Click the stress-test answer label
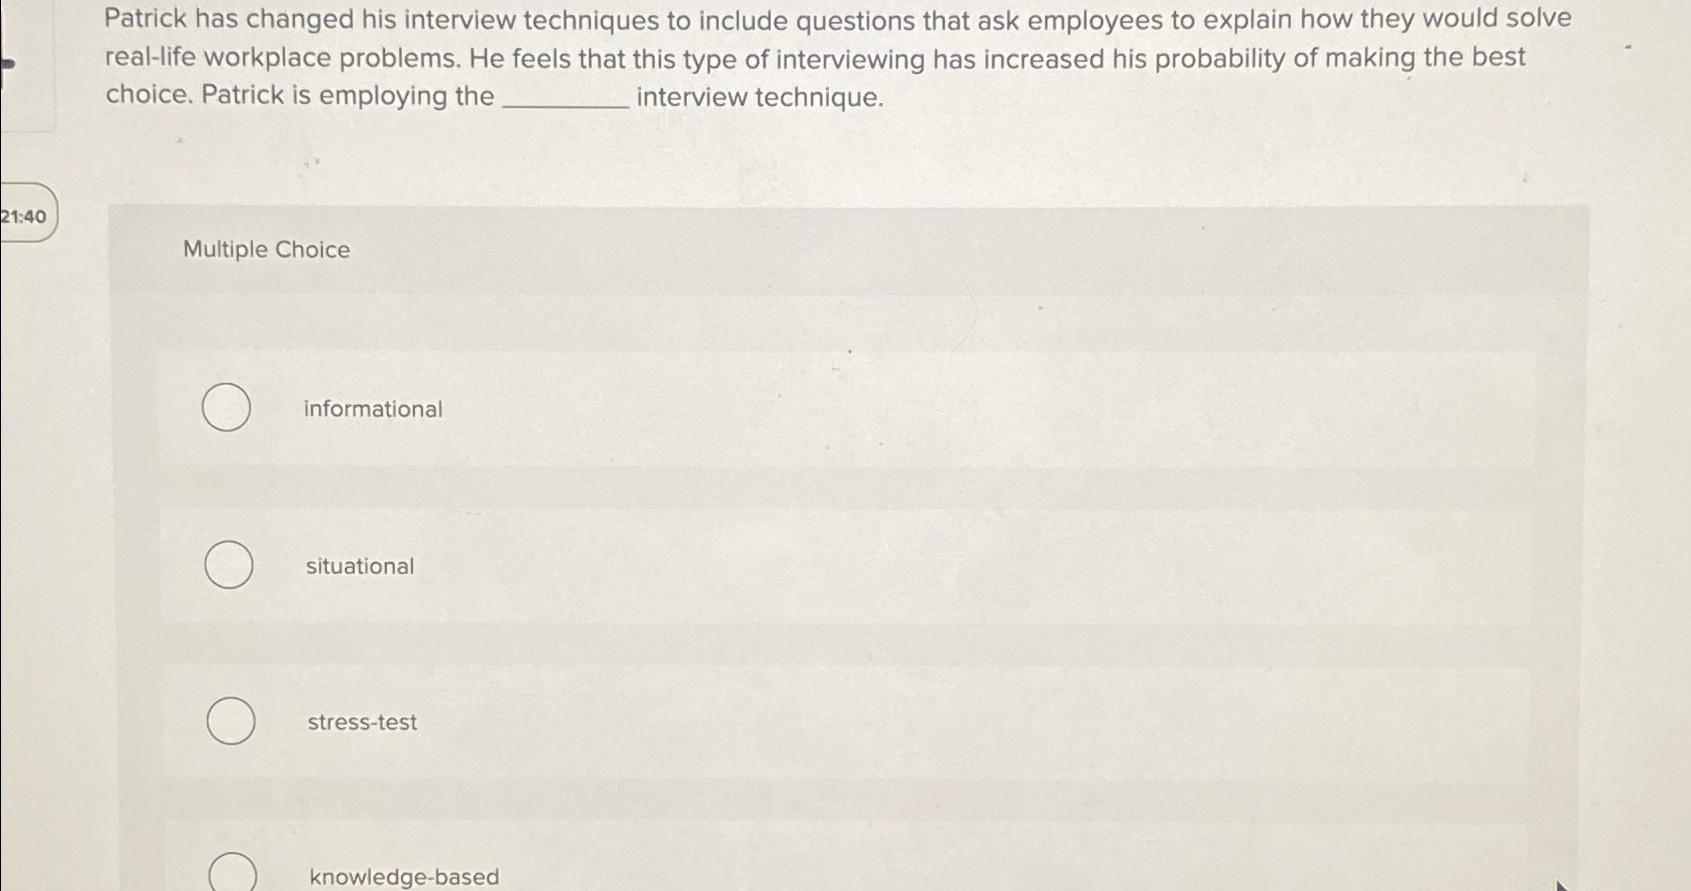Screen dimensions: 1691x891 [x=362, y=722]
